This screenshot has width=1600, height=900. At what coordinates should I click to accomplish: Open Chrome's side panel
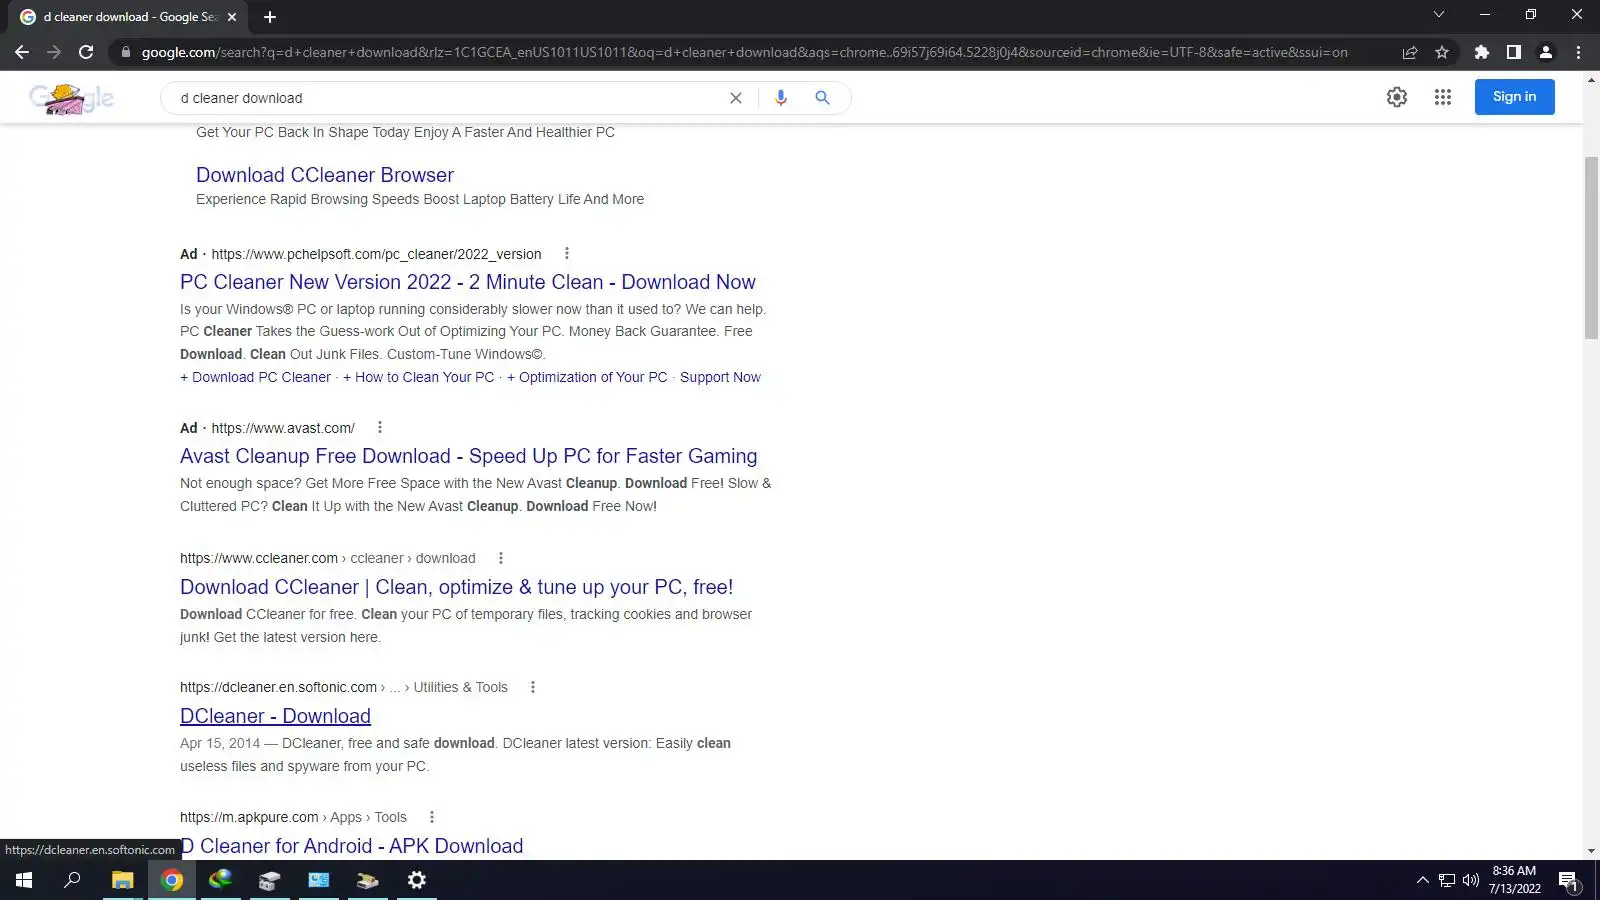1514,52
